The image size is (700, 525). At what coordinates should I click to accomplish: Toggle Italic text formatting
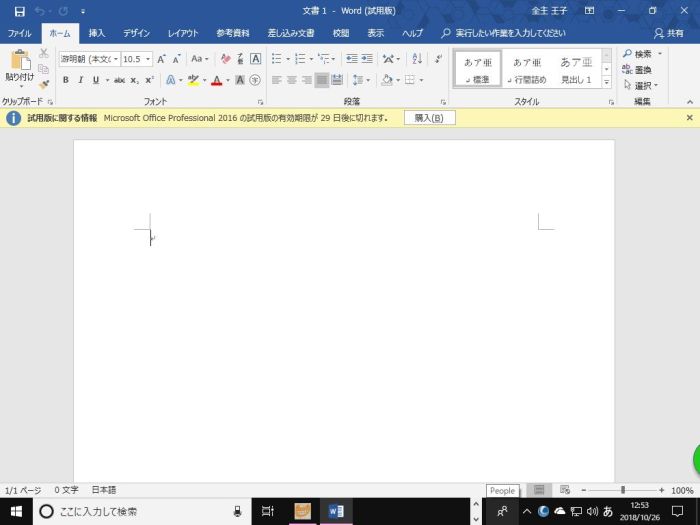point(81,80)
